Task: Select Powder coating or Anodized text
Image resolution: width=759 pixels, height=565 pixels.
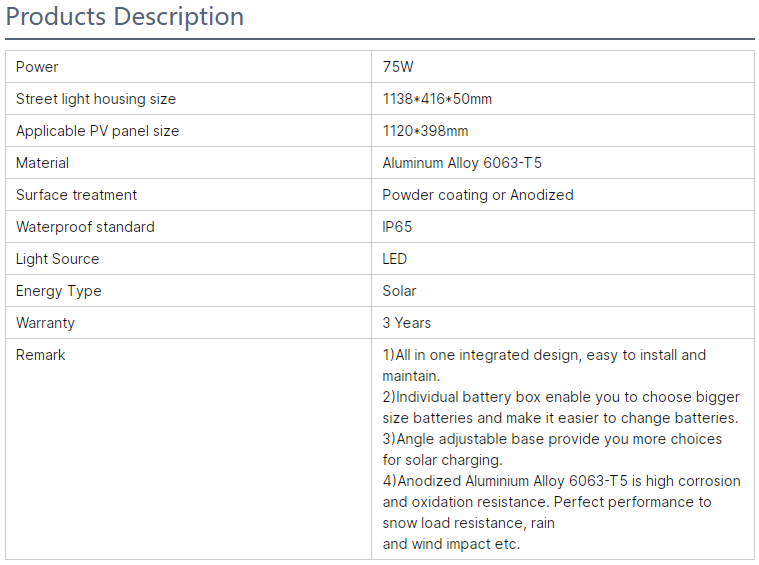Action: pyautogui.click(x=478, y=195)
